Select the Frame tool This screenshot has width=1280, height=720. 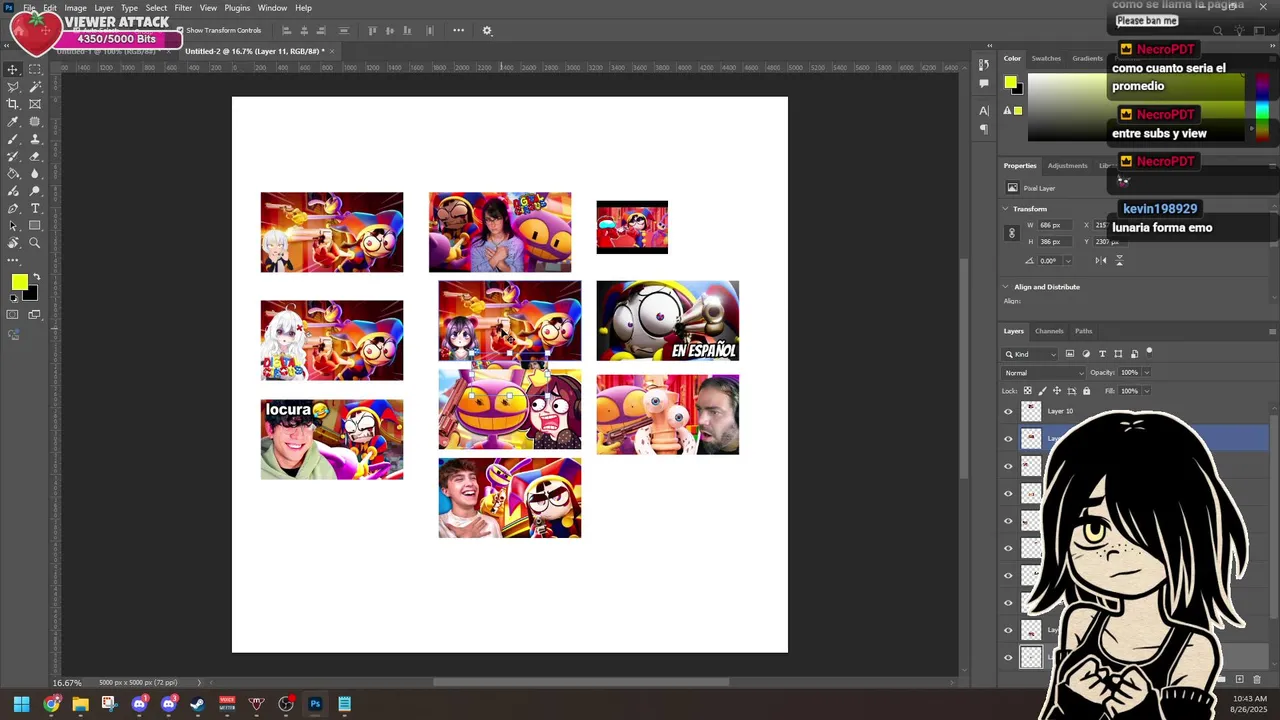click(x=35, y=104)
